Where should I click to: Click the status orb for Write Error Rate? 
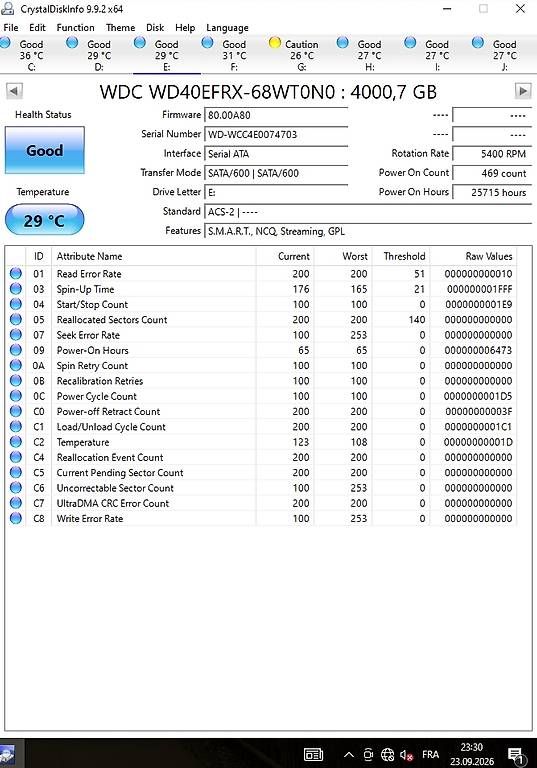point(16,518)
